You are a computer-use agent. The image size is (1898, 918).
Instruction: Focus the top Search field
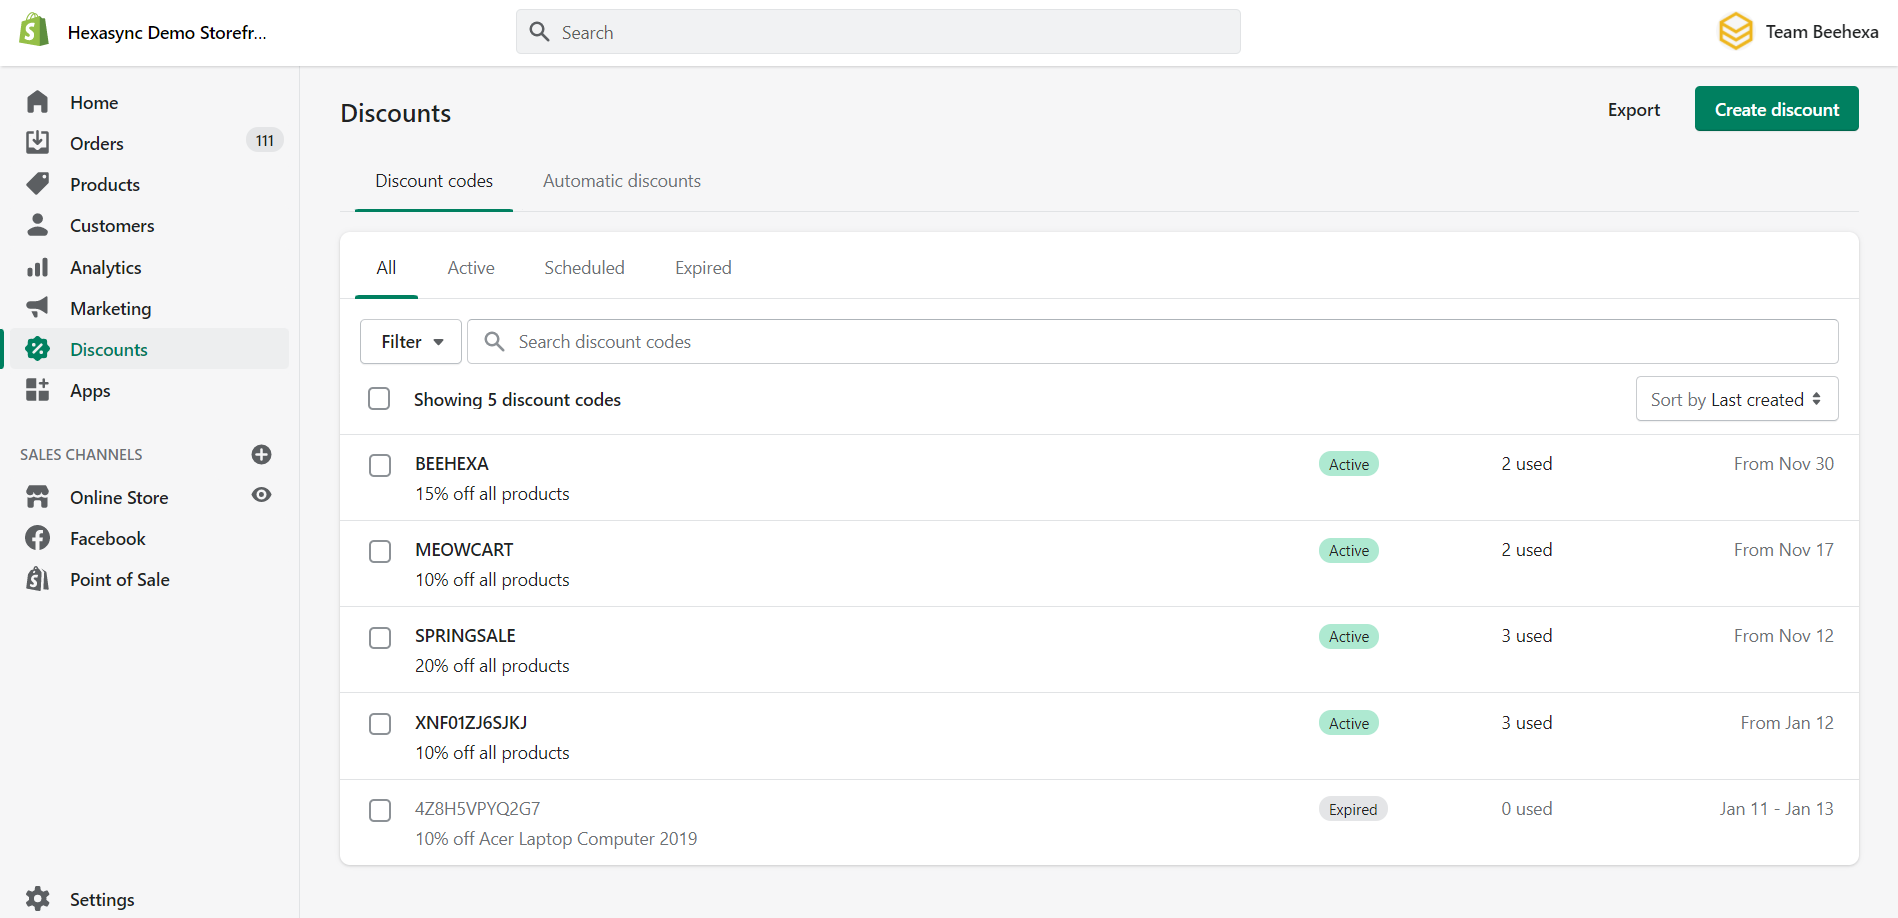pyautogui.click(x=878, y=32)
